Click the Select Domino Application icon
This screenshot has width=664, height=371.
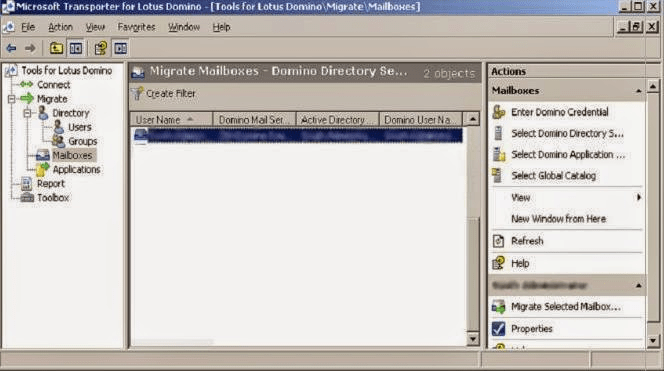[499, 154]
